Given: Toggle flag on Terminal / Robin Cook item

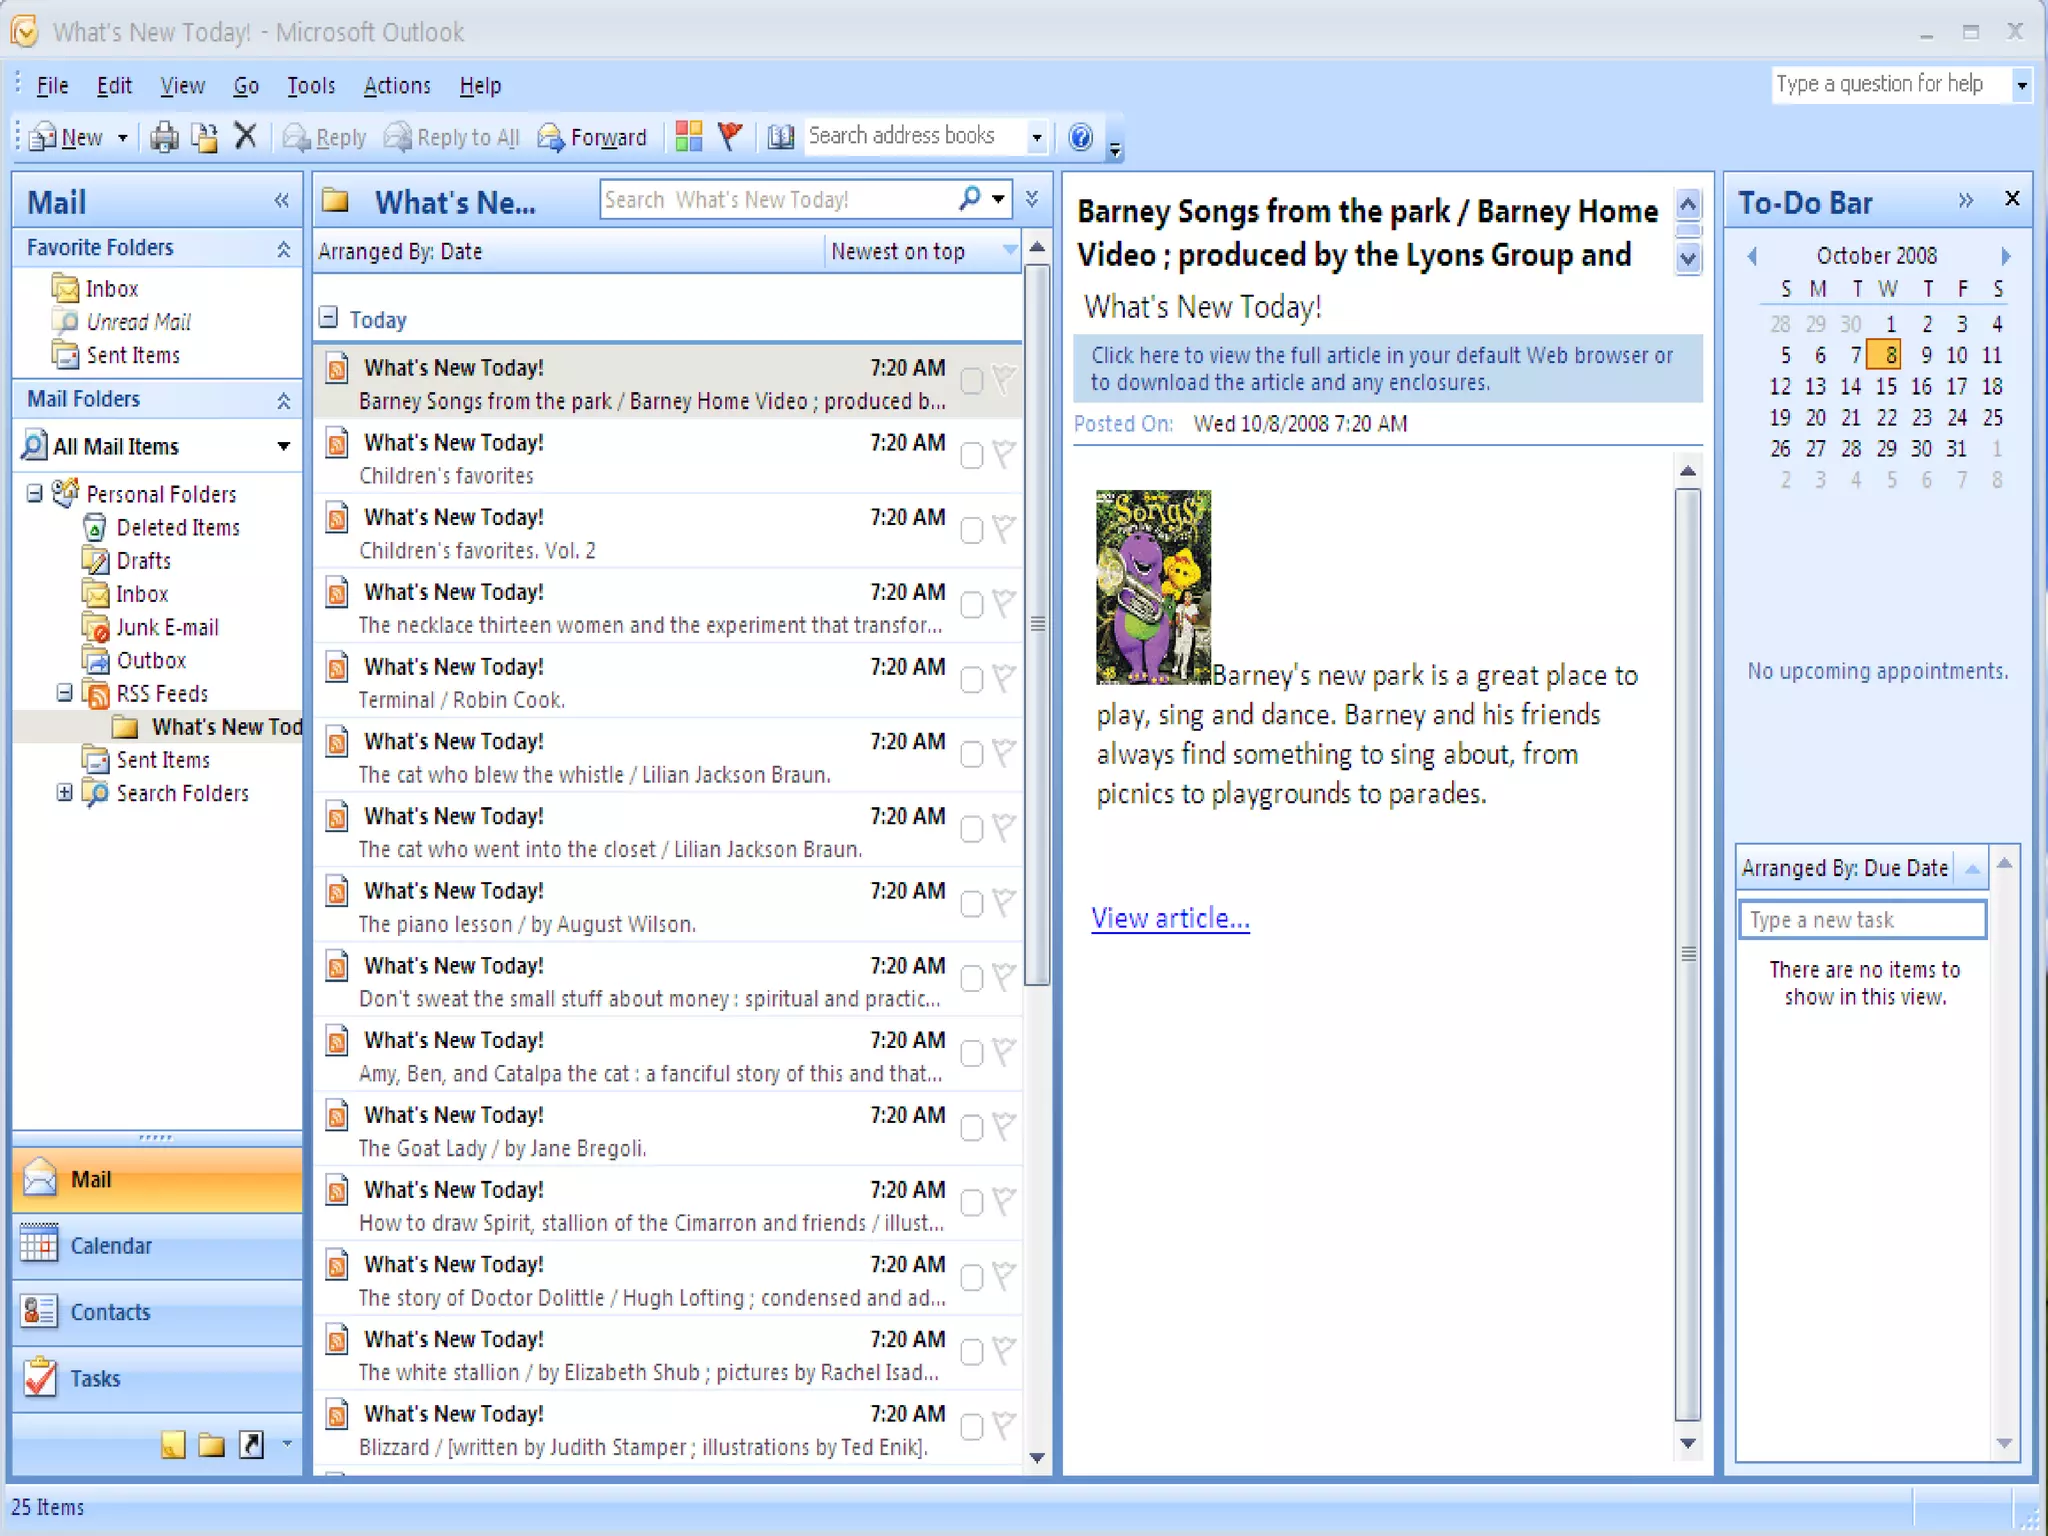Looking at the screenshot, I should [x=1004, y=680].
